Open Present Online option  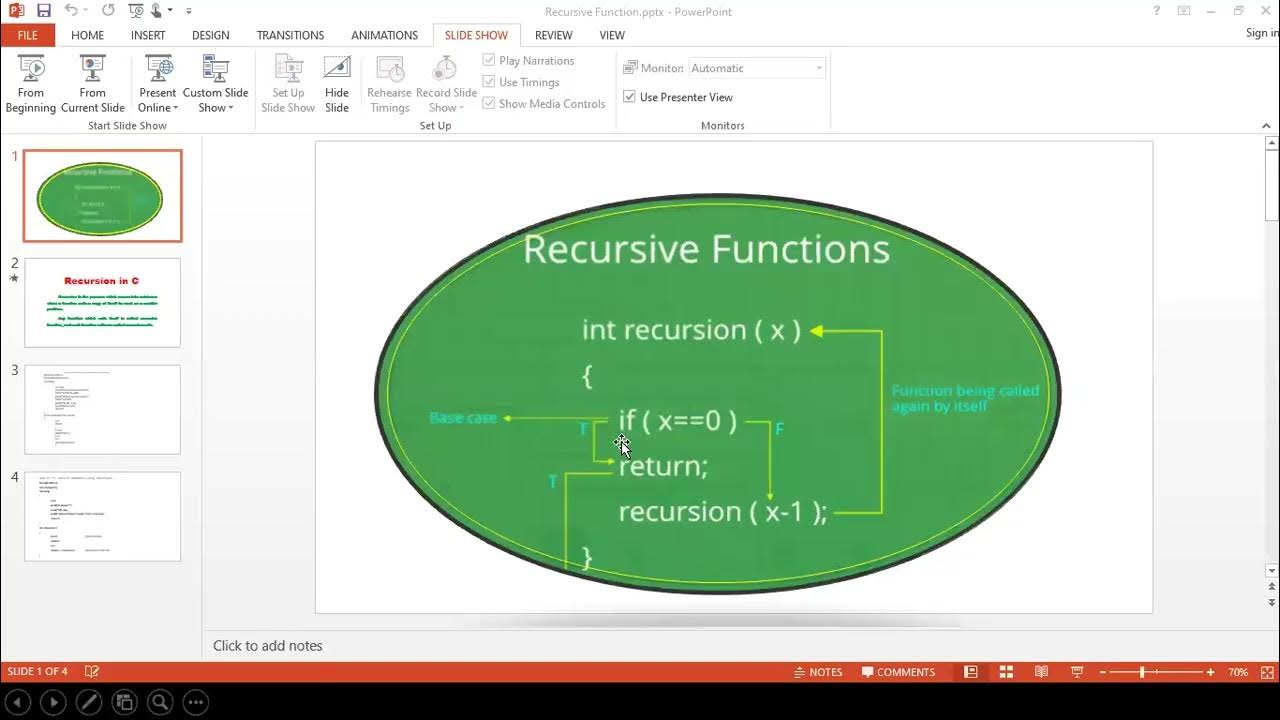point(158,84)
